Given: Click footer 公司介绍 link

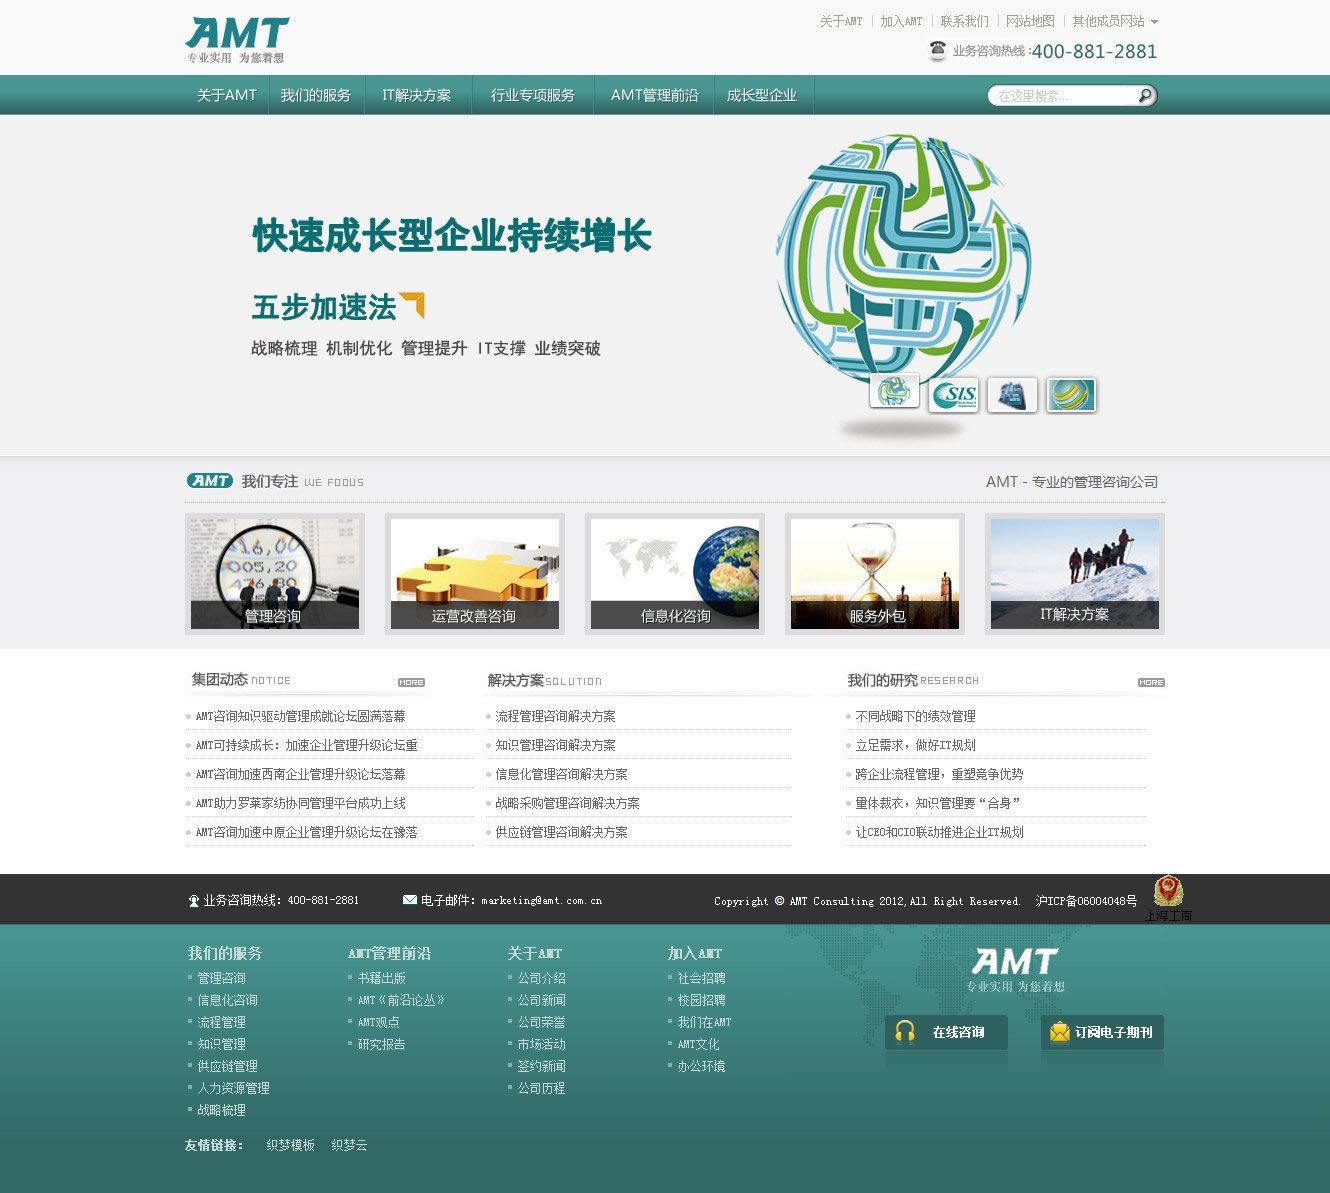Looking at the screenshot, I should pos(541,978).
